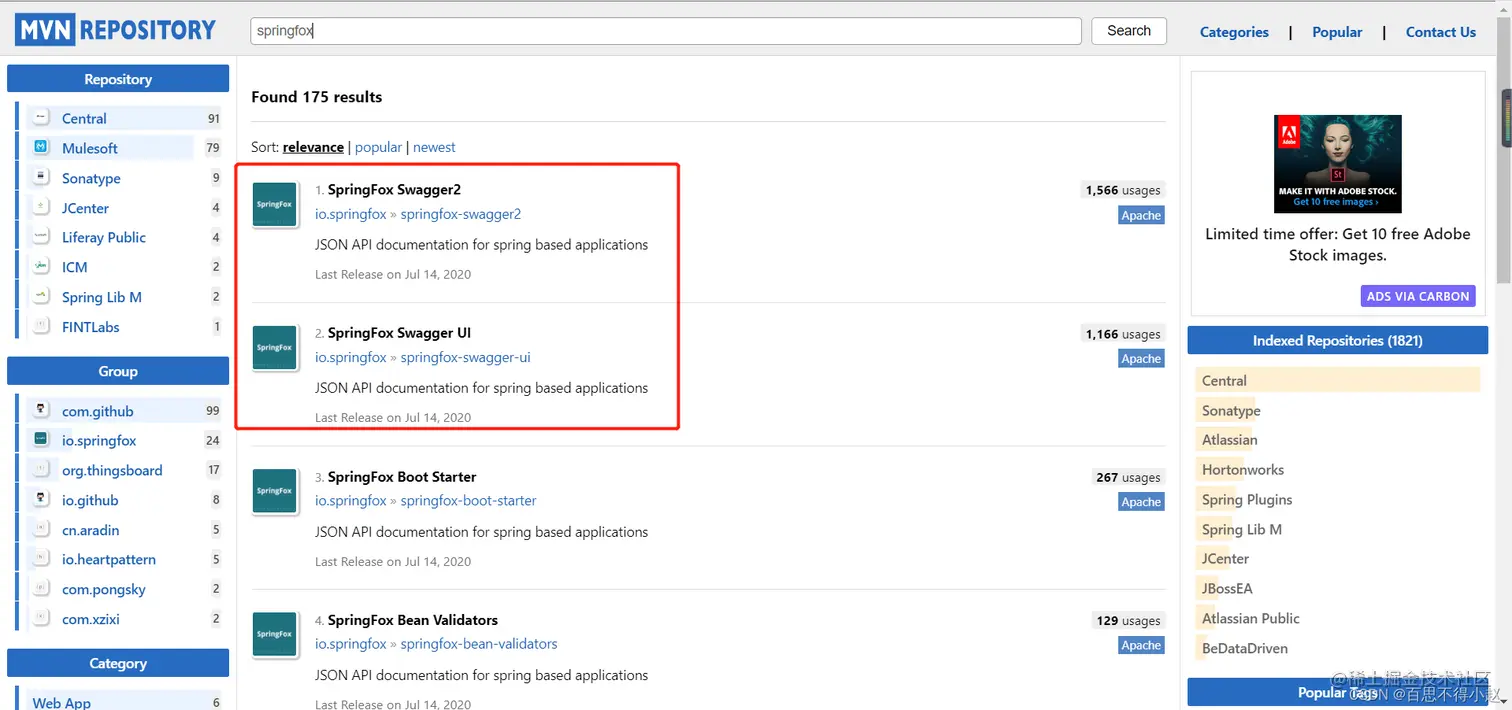Open the springfox-swagger2 artifact link
1512x710 pixels.
click(x=461, y=214)
